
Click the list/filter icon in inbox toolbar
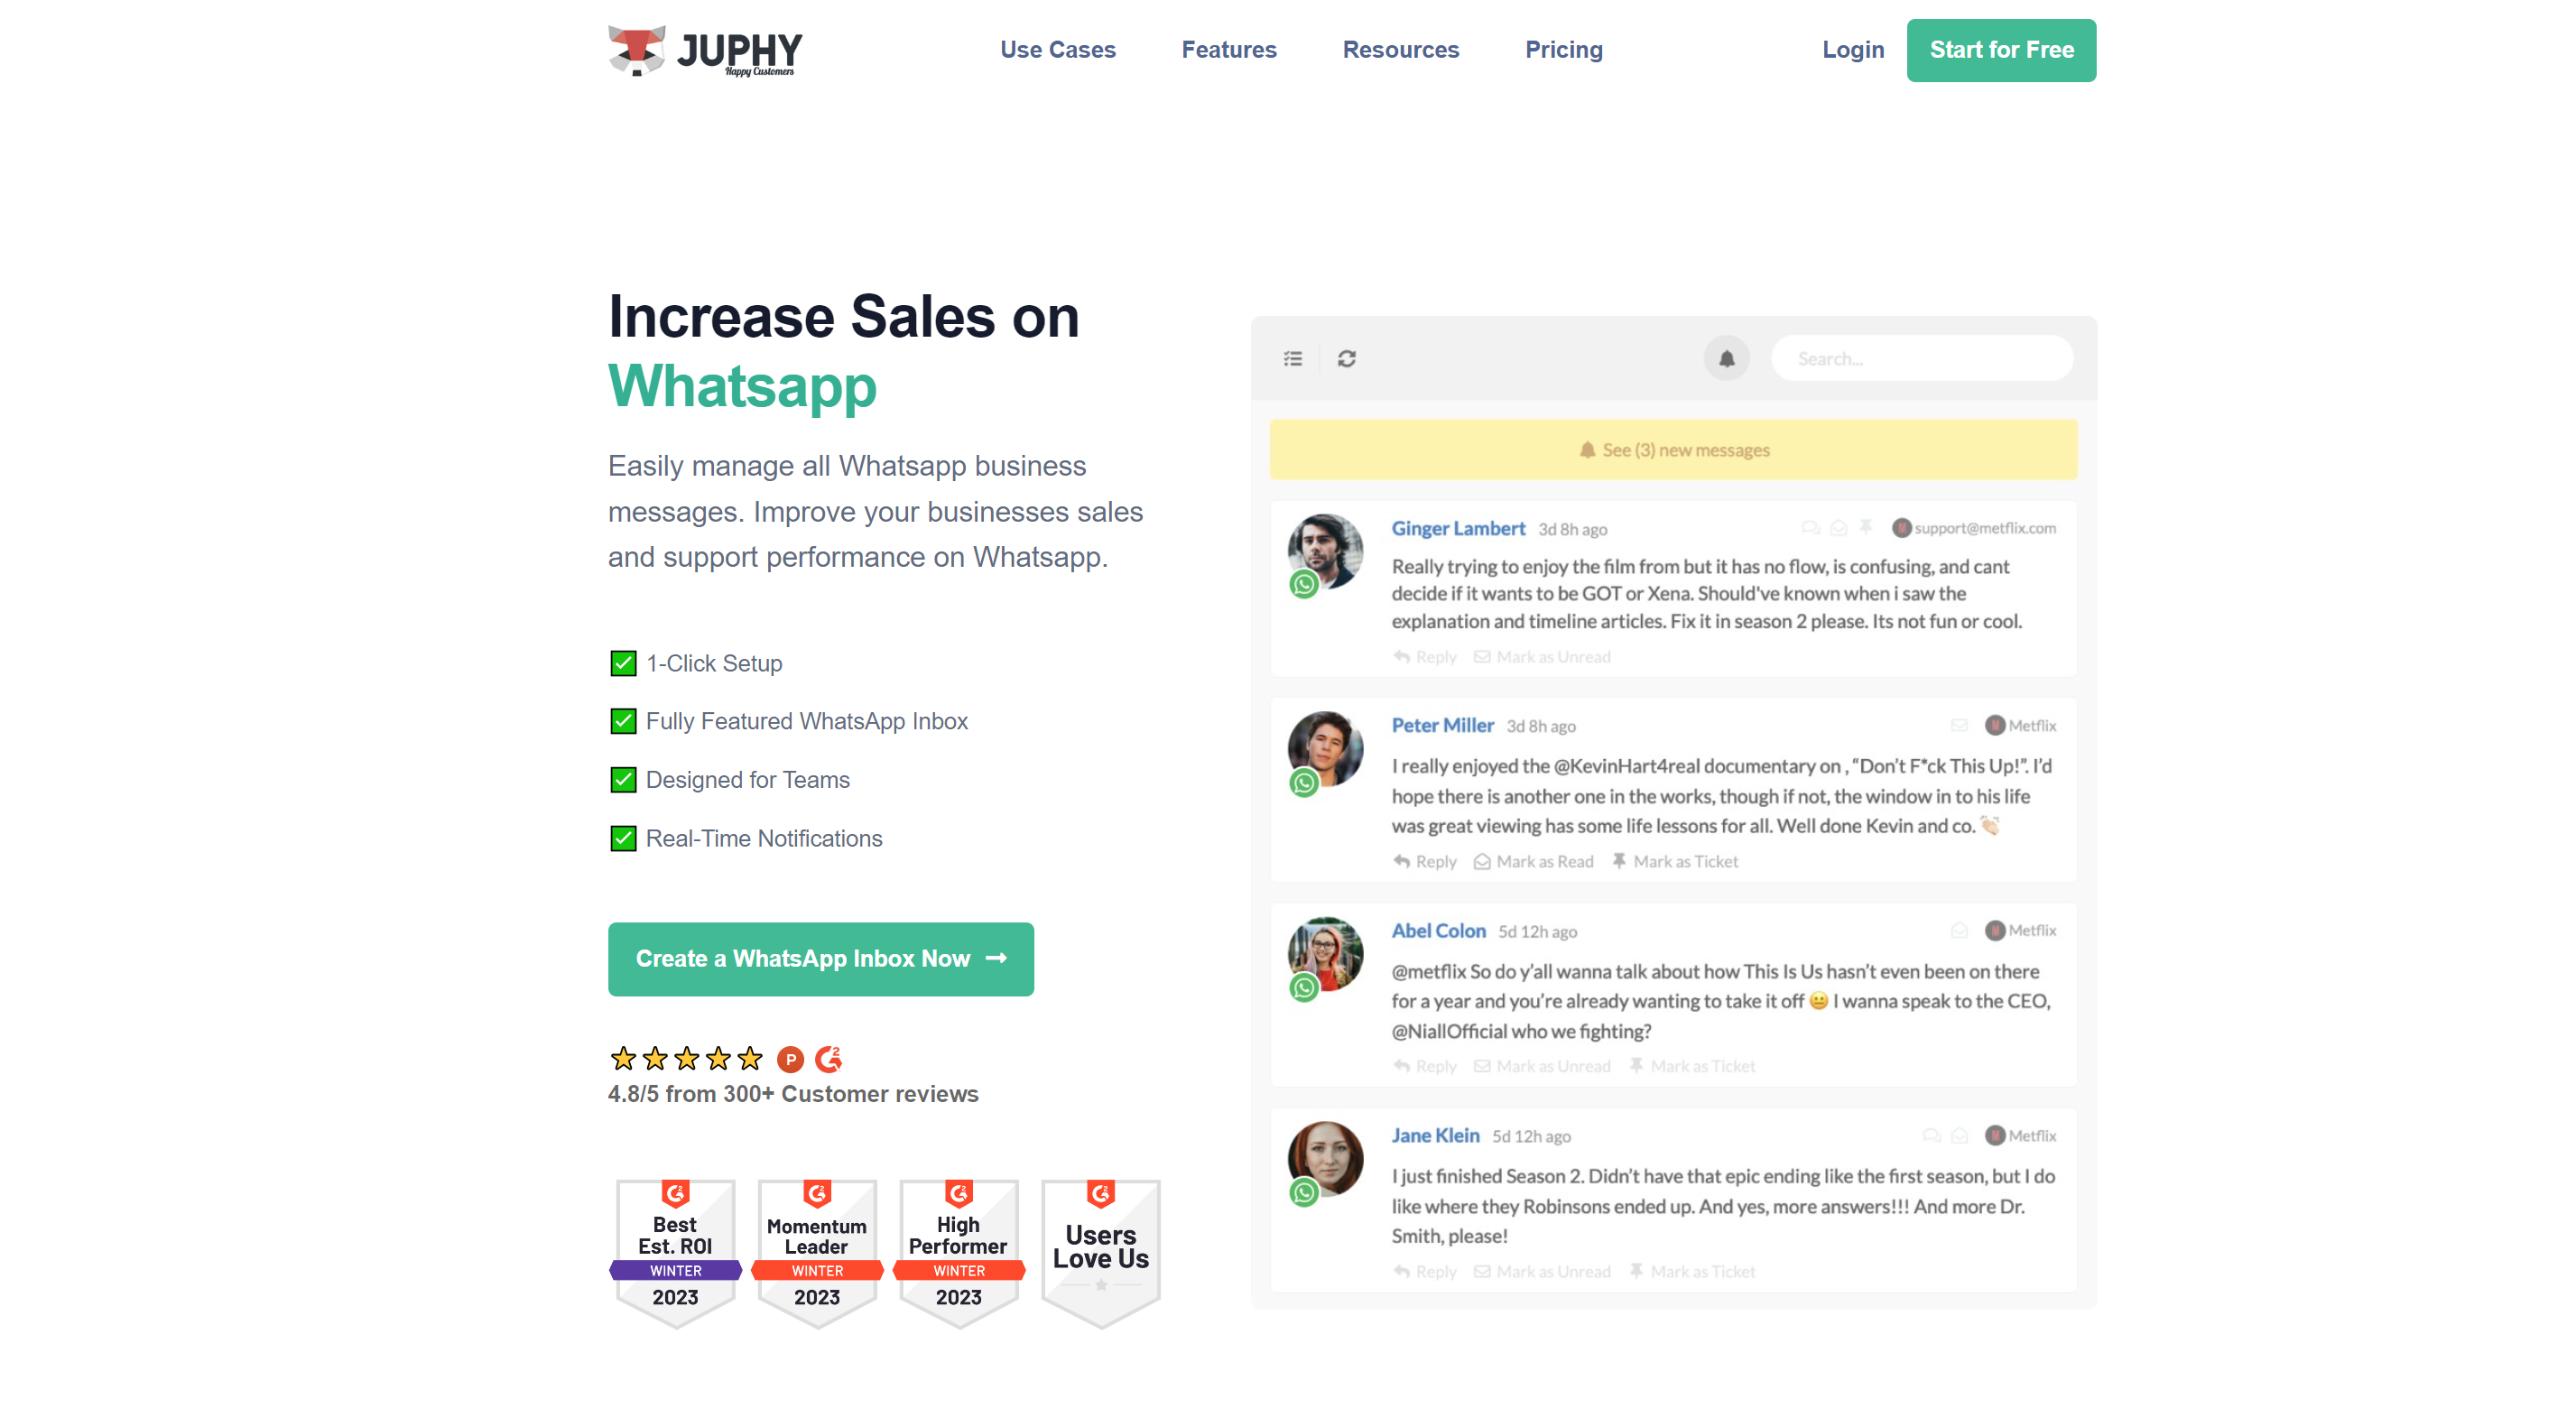point(1293,357)
